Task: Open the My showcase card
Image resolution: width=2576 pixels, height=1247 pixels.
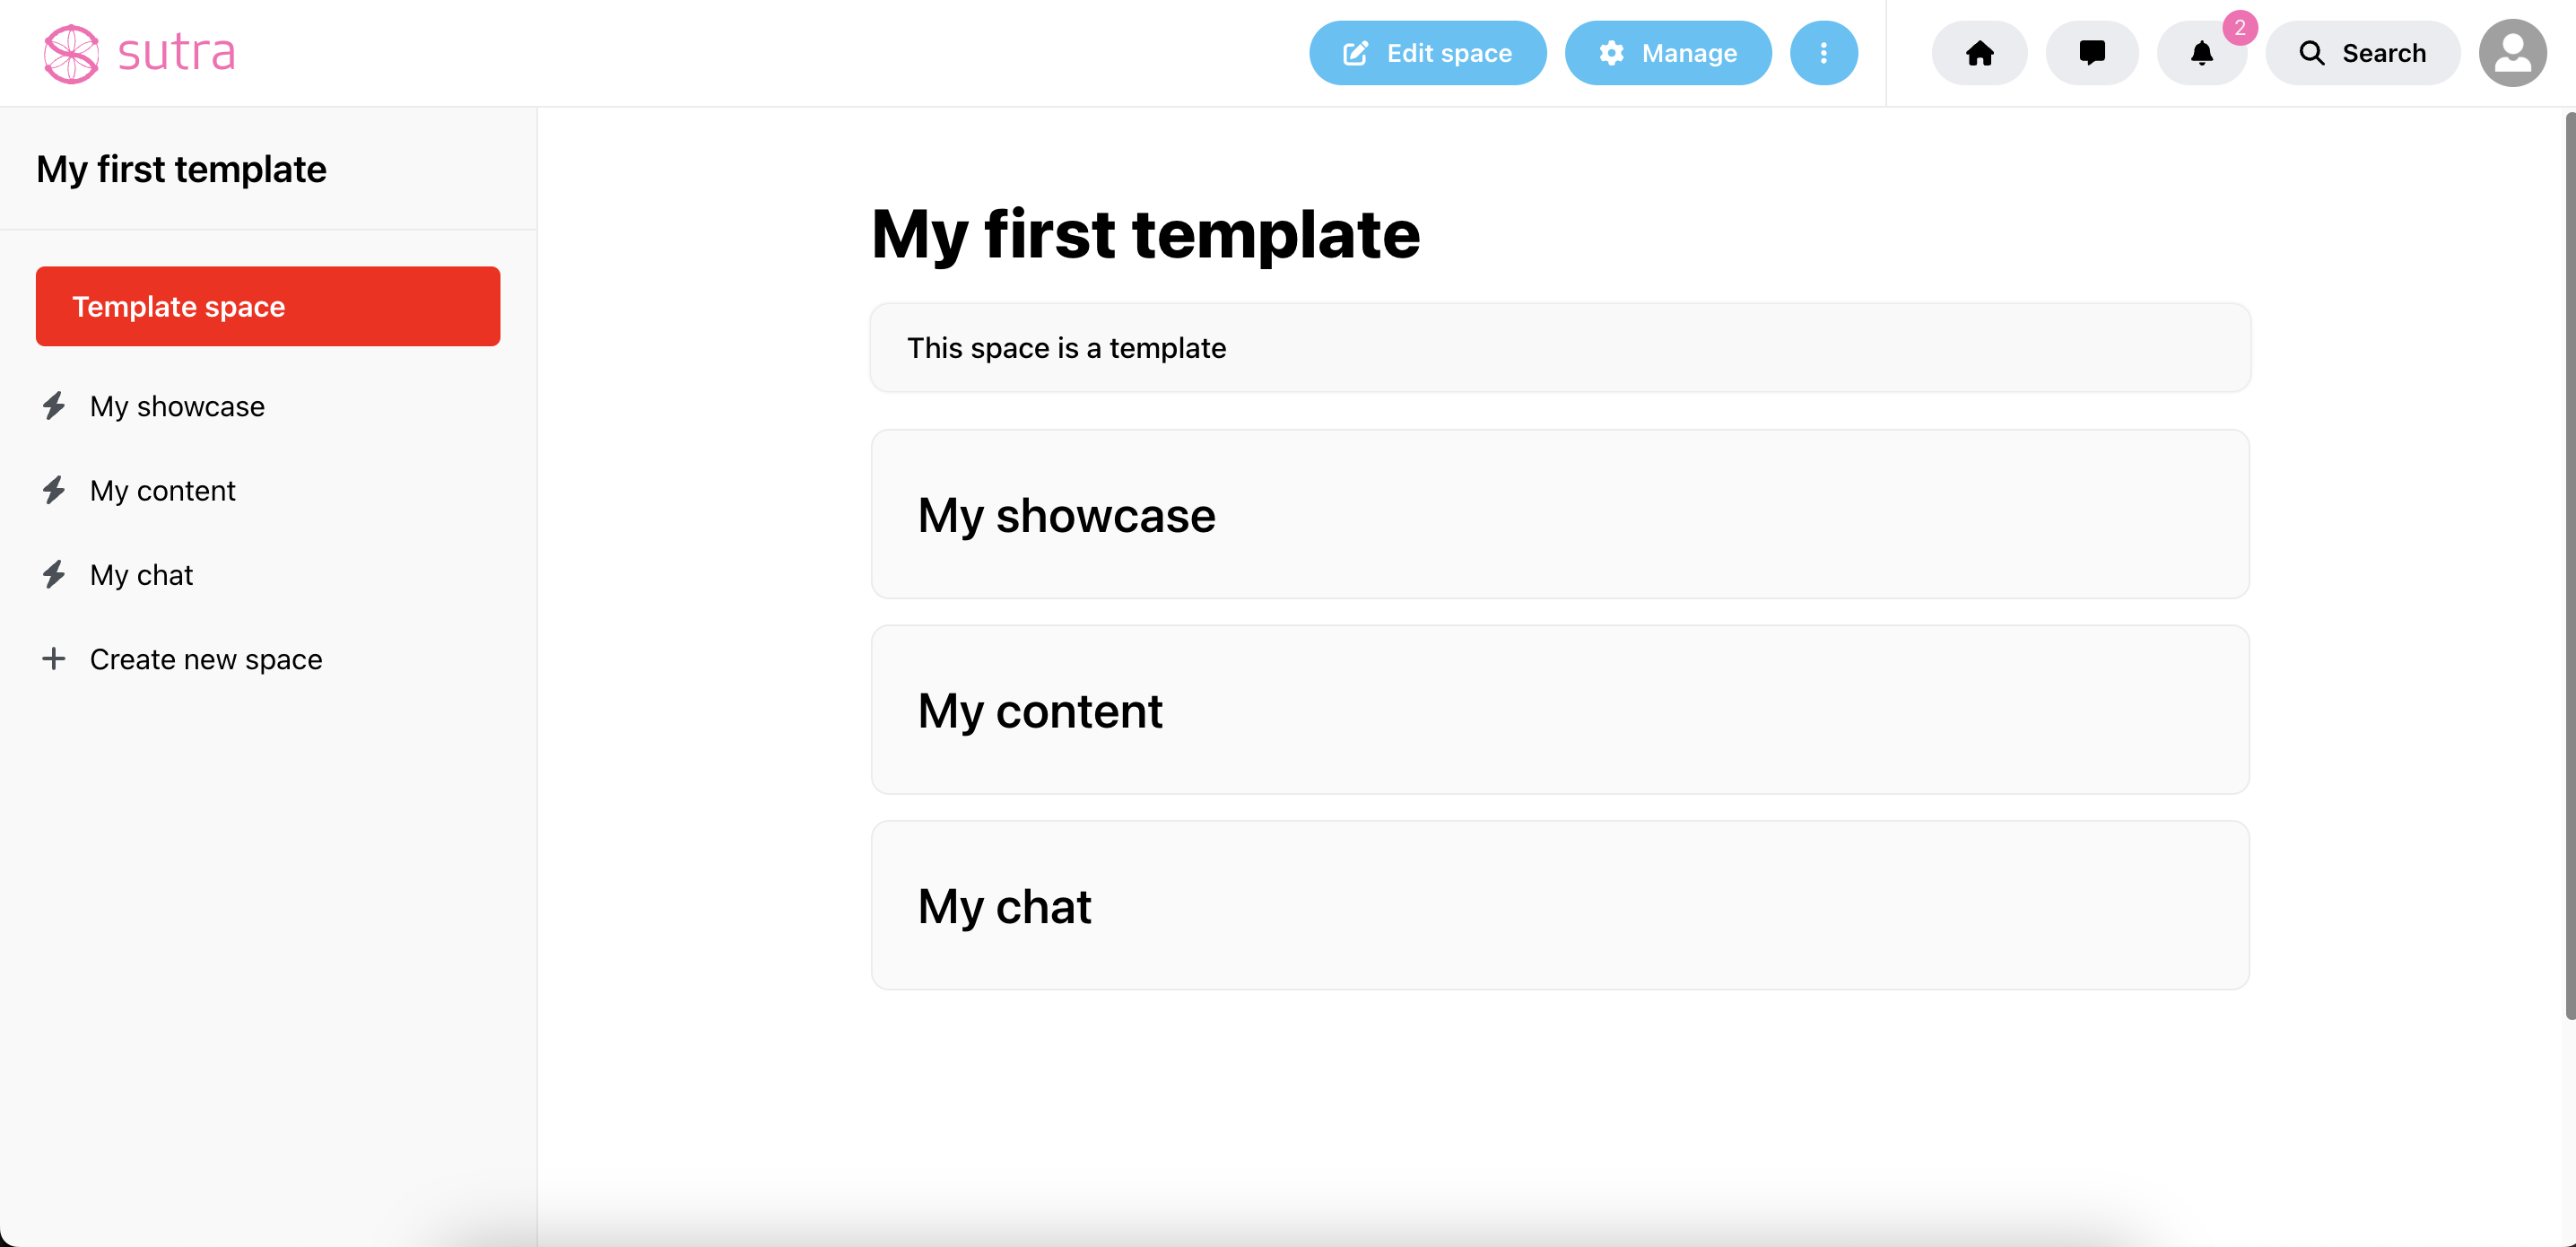Action: pos(1560,515)
